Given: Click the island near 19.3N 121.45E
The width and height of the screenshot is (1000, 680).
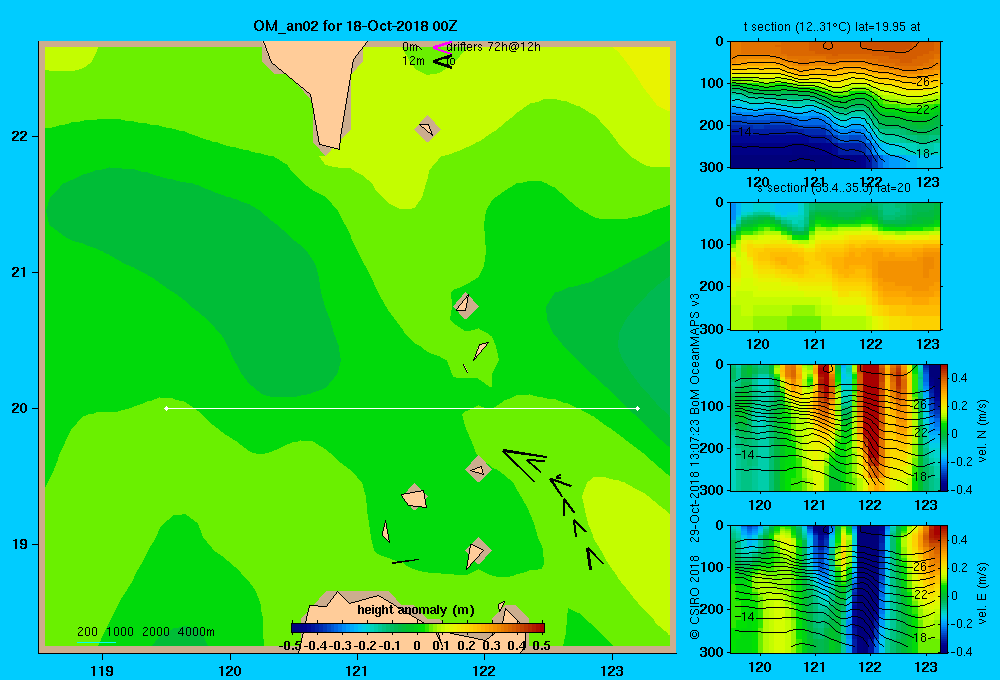Looking at the screenshot, I should point(415,497).
